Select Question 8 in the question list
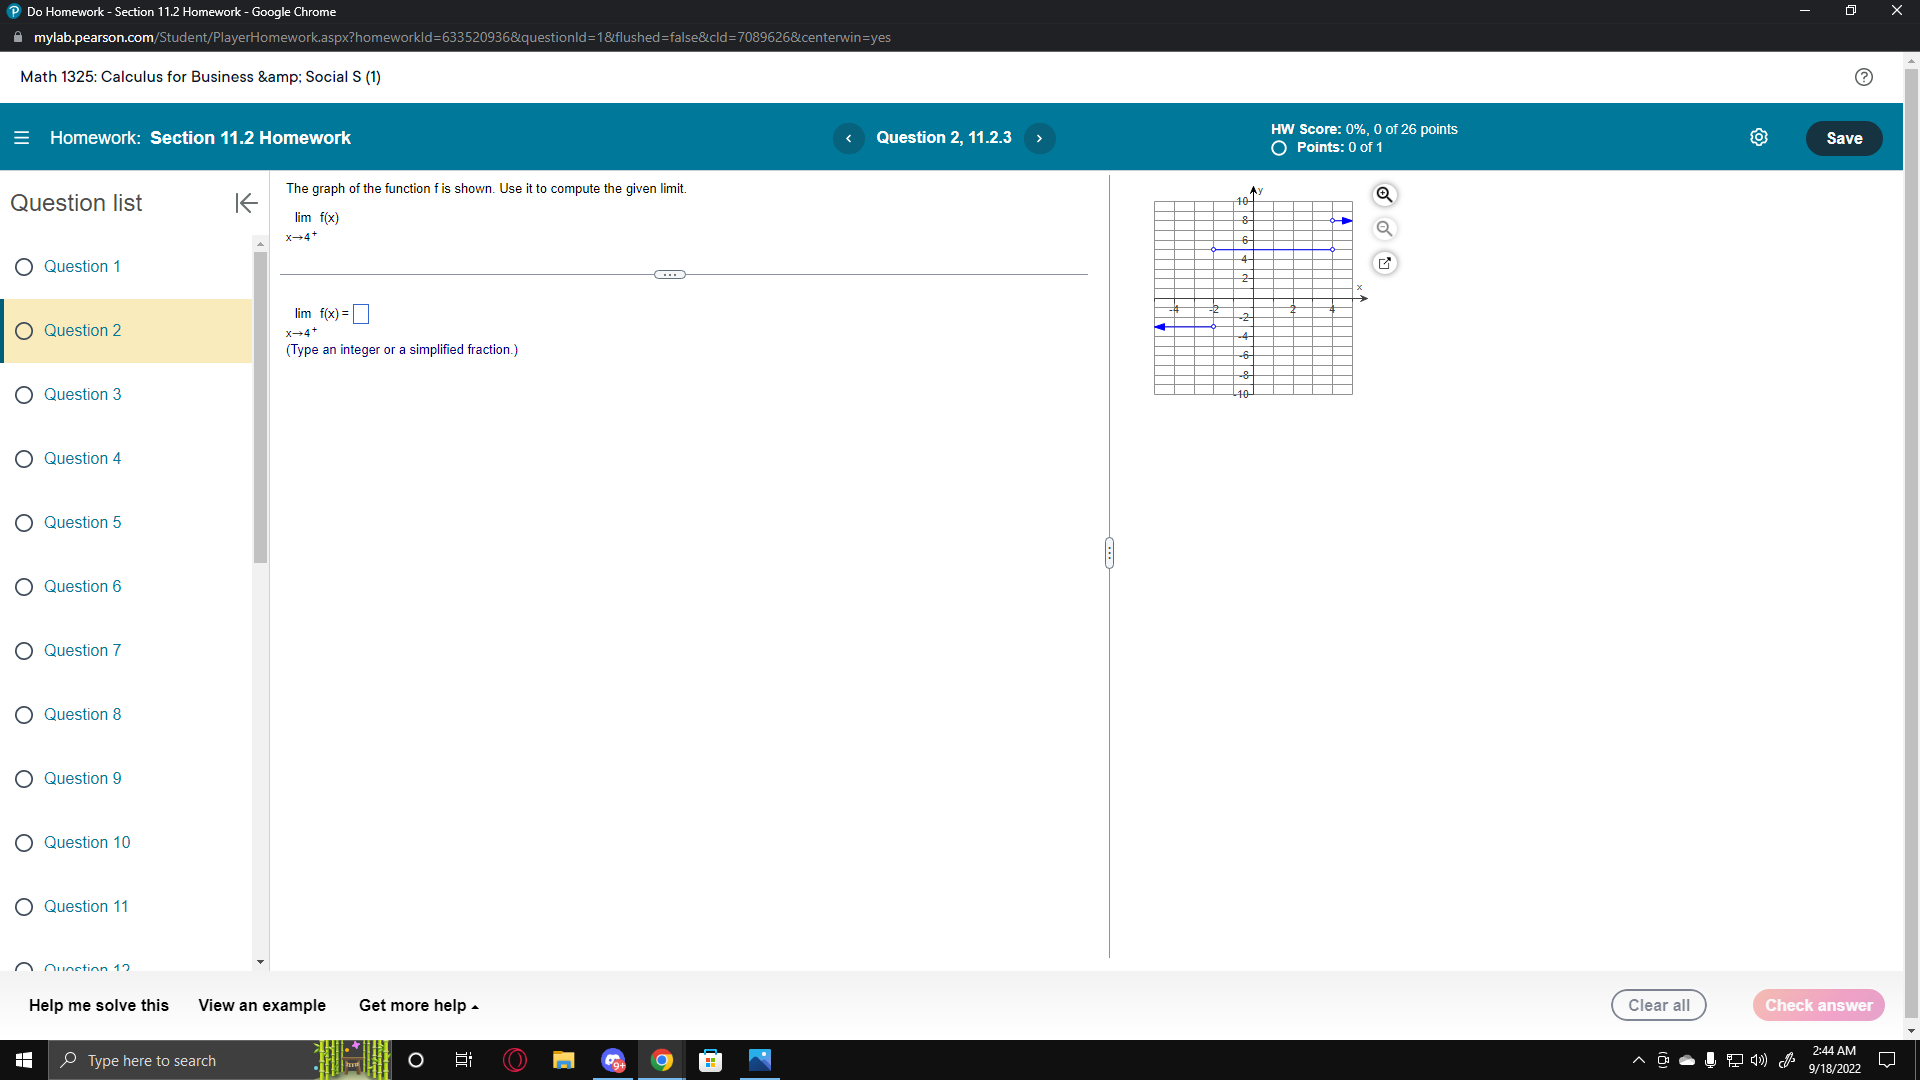 pos(82,714)
